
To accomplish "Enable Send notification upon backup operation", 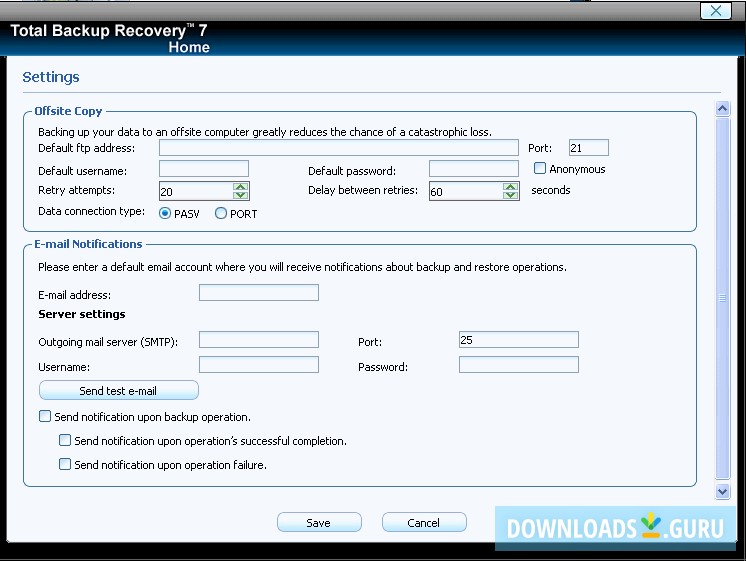I will click(45, 416).
